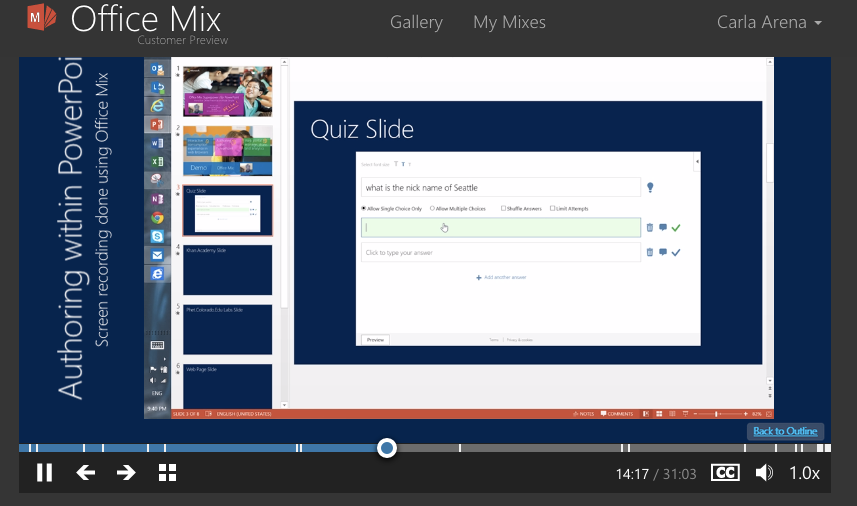Click the video progress scrubber handle
The height and width of the screenshot is (506, 857).
point(386,448)
